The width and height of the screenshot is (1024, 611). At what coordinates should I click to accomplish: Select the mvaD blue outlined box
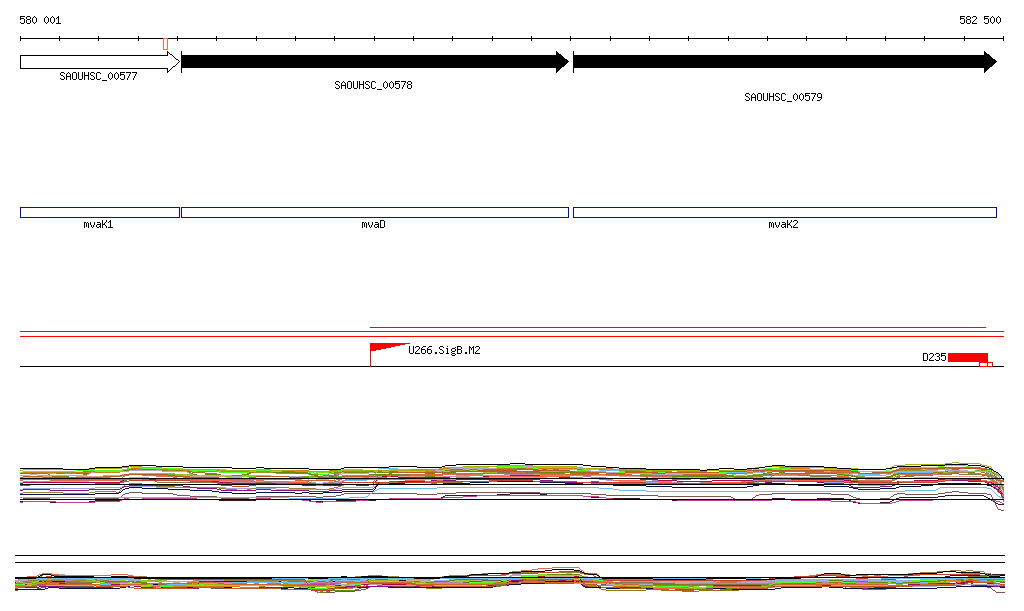click(374, 212)
